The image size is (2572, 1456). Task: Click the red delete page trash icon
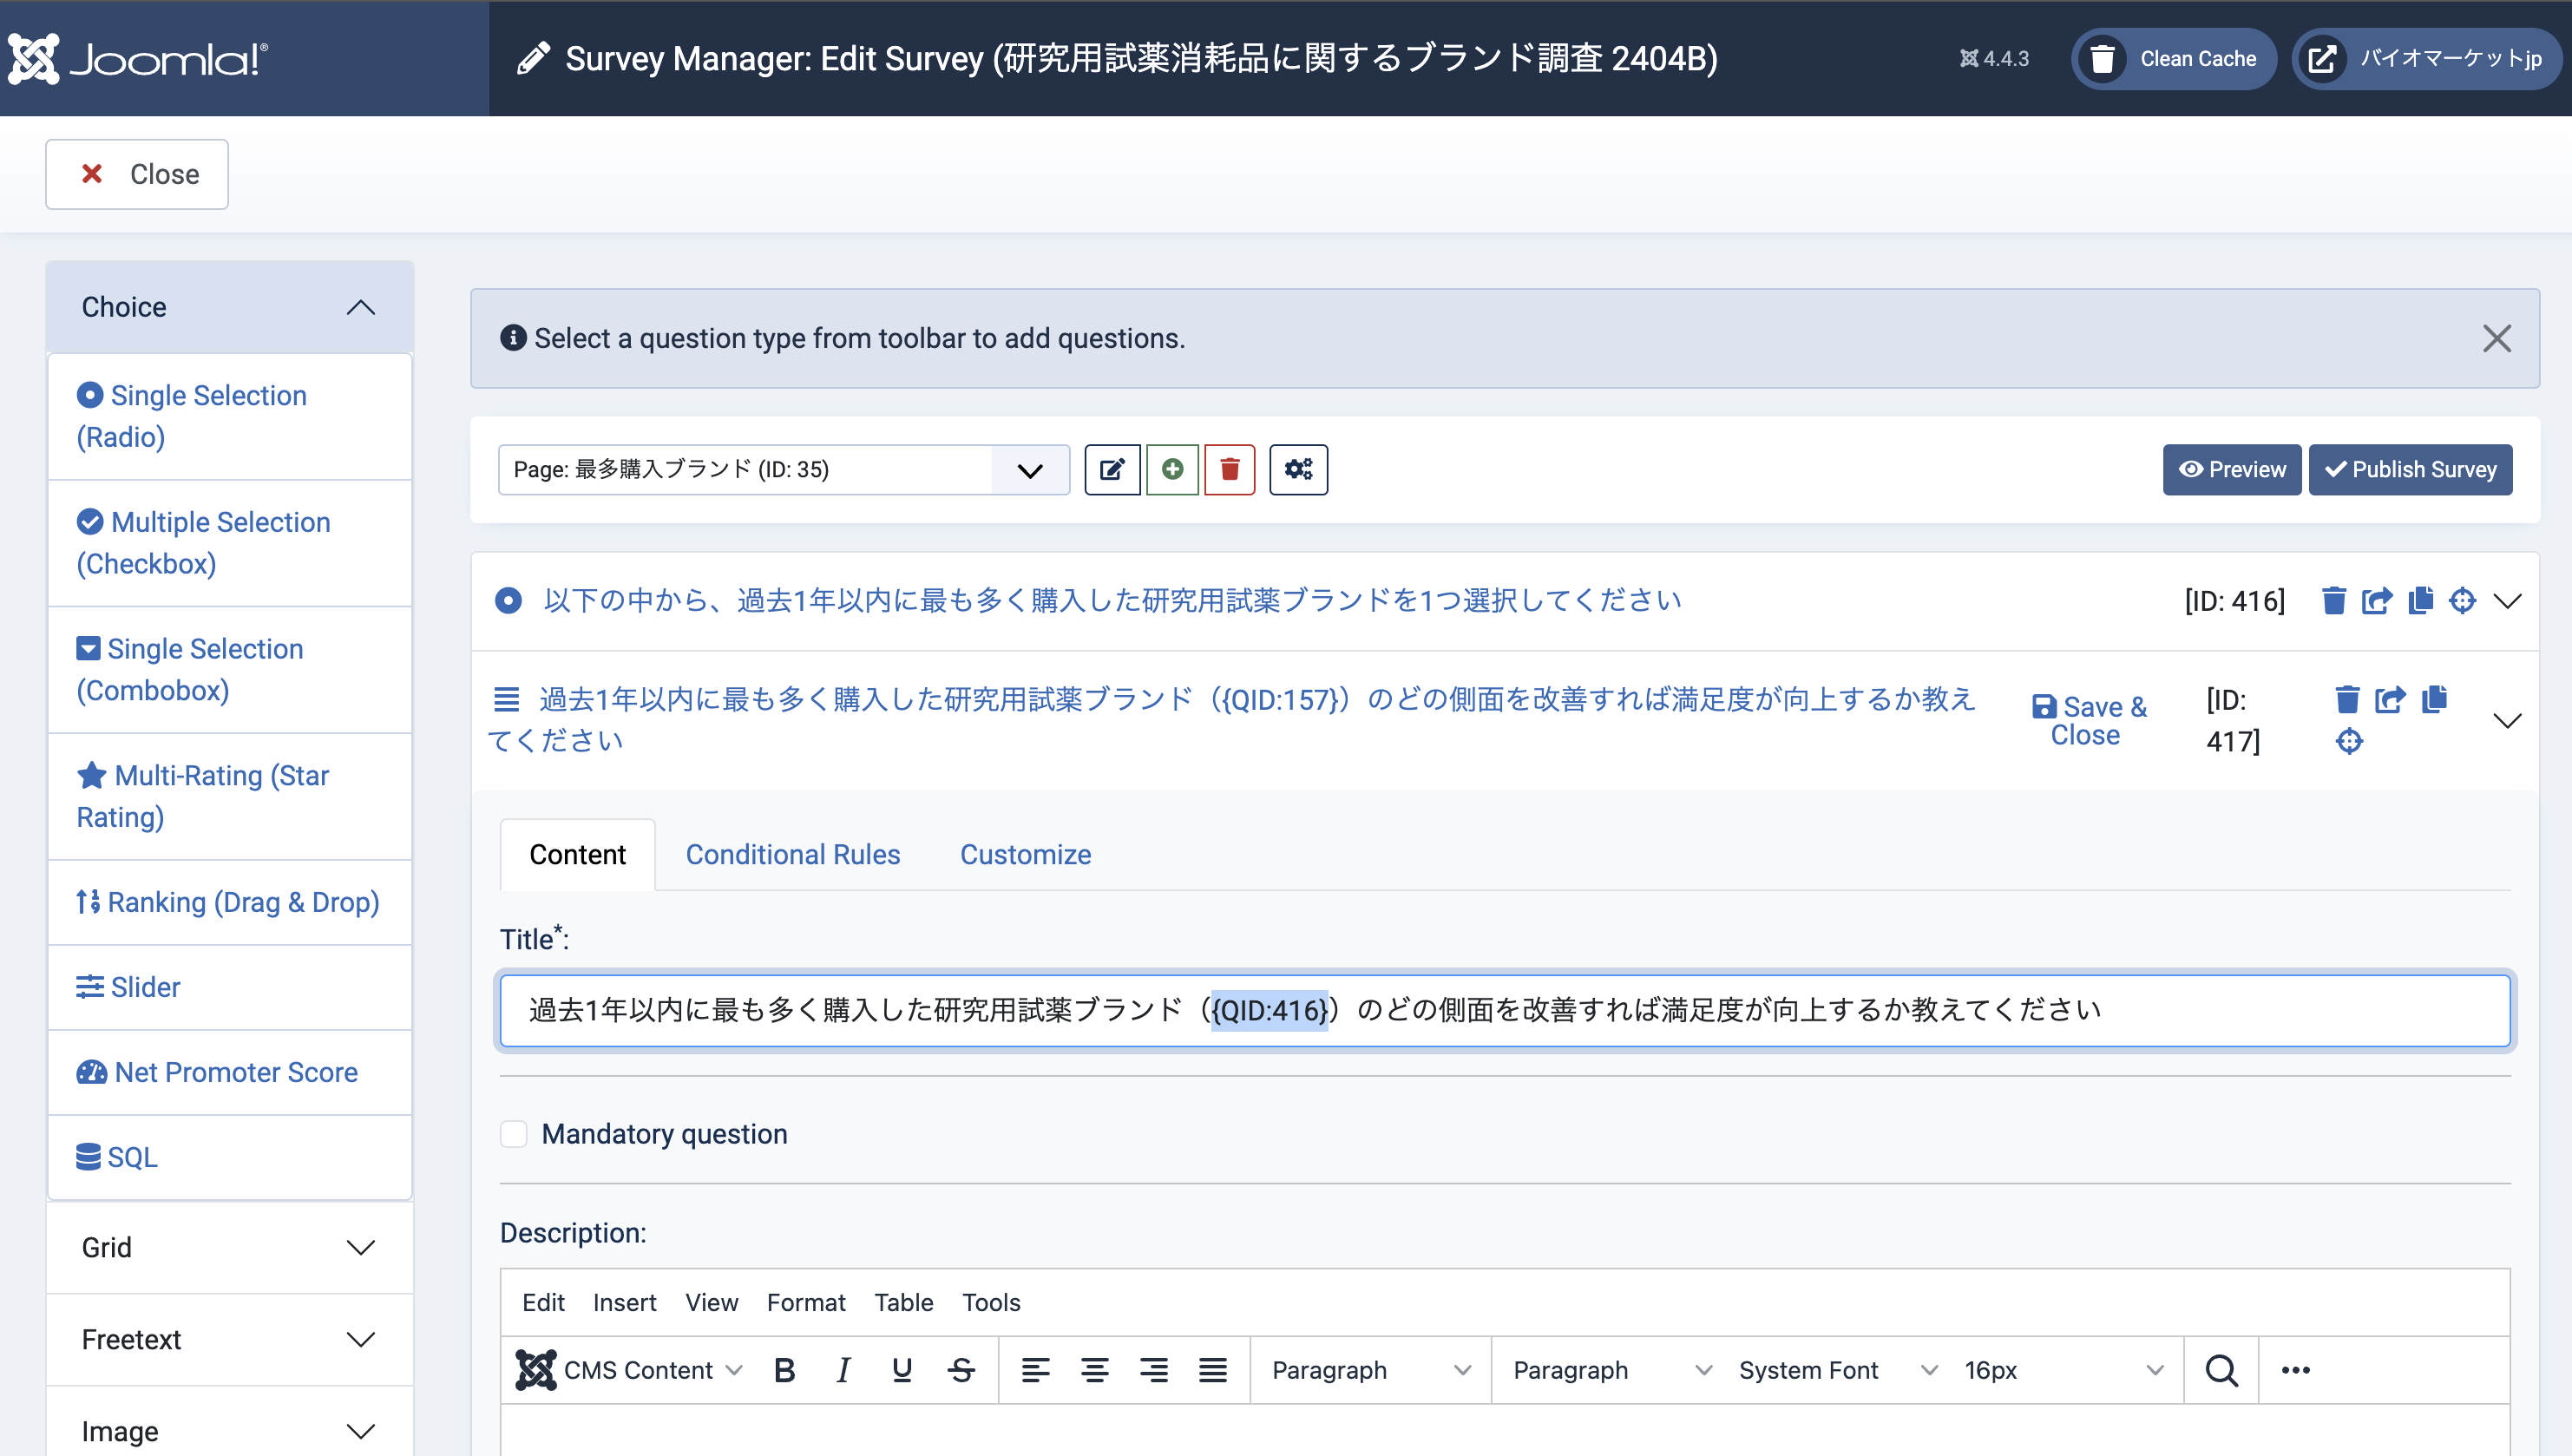click(x=1229, y=470)
